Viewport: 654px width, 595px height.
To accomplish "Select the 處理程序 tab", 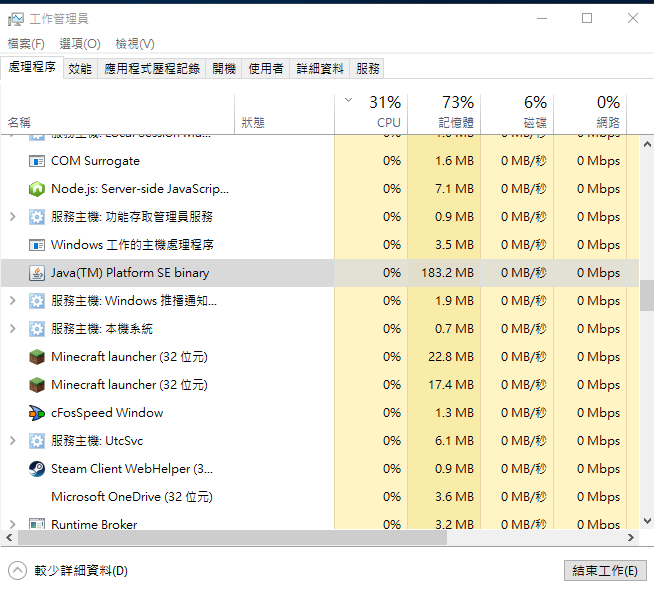I will (x=32, y=67).
